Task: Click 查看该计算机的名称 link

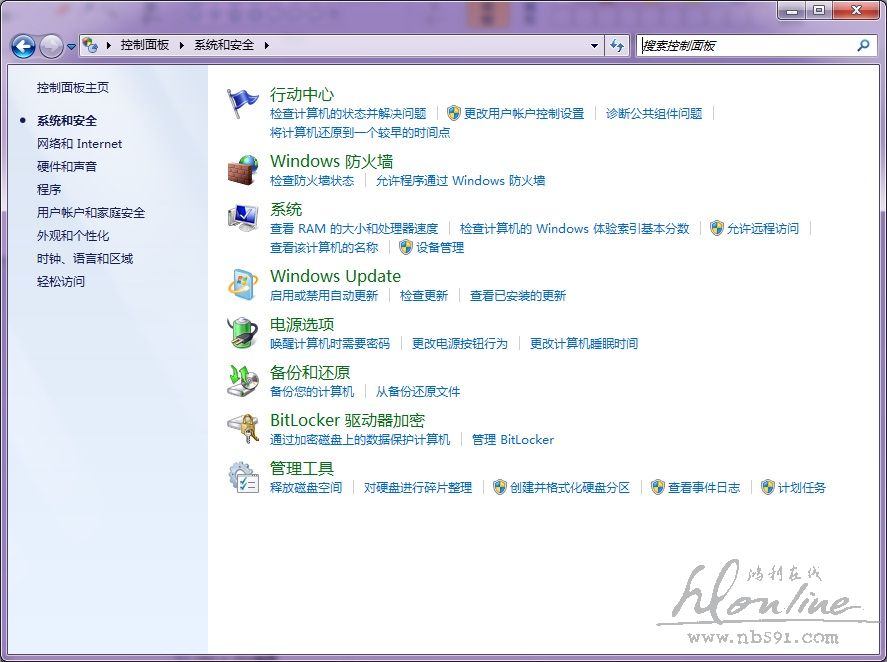Action: (x=324, y=247)
